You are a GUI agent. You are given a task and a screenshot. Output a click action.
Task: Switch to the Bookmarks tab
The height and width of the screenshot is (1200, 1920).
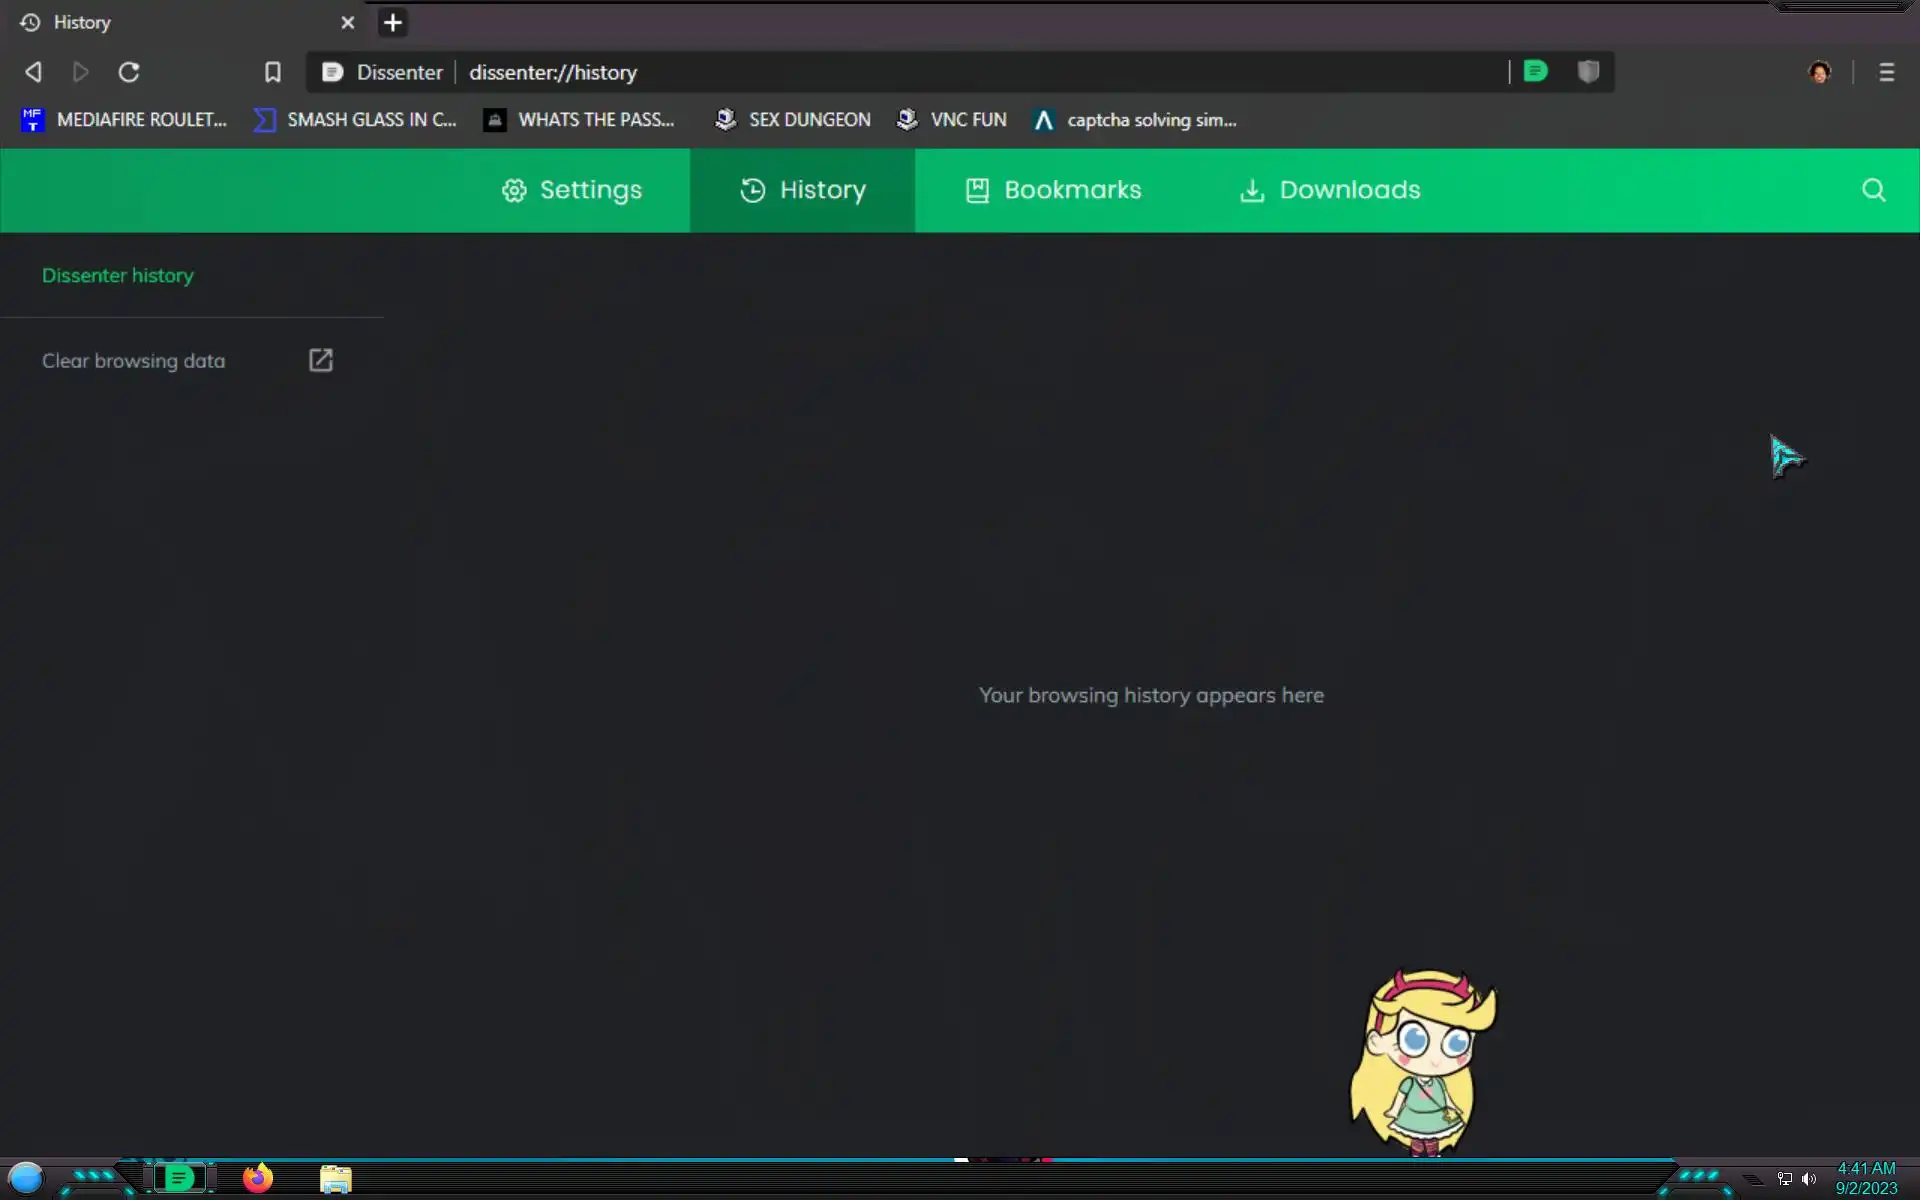point(1053,190)
